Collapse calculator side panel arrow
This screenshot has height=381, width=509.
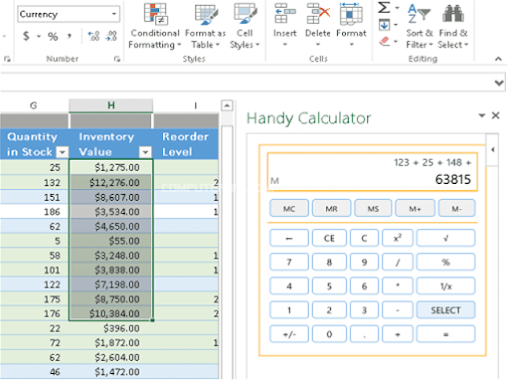click(492, 150)
